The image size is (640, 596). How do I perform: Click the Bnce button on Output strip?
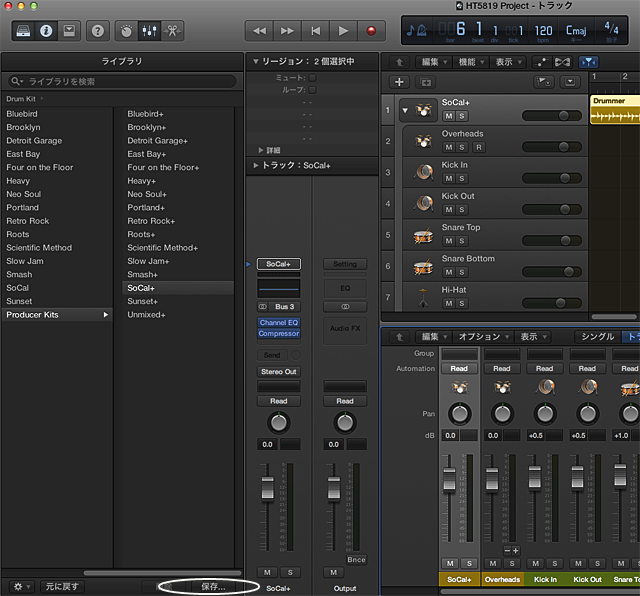coord(356,560)
